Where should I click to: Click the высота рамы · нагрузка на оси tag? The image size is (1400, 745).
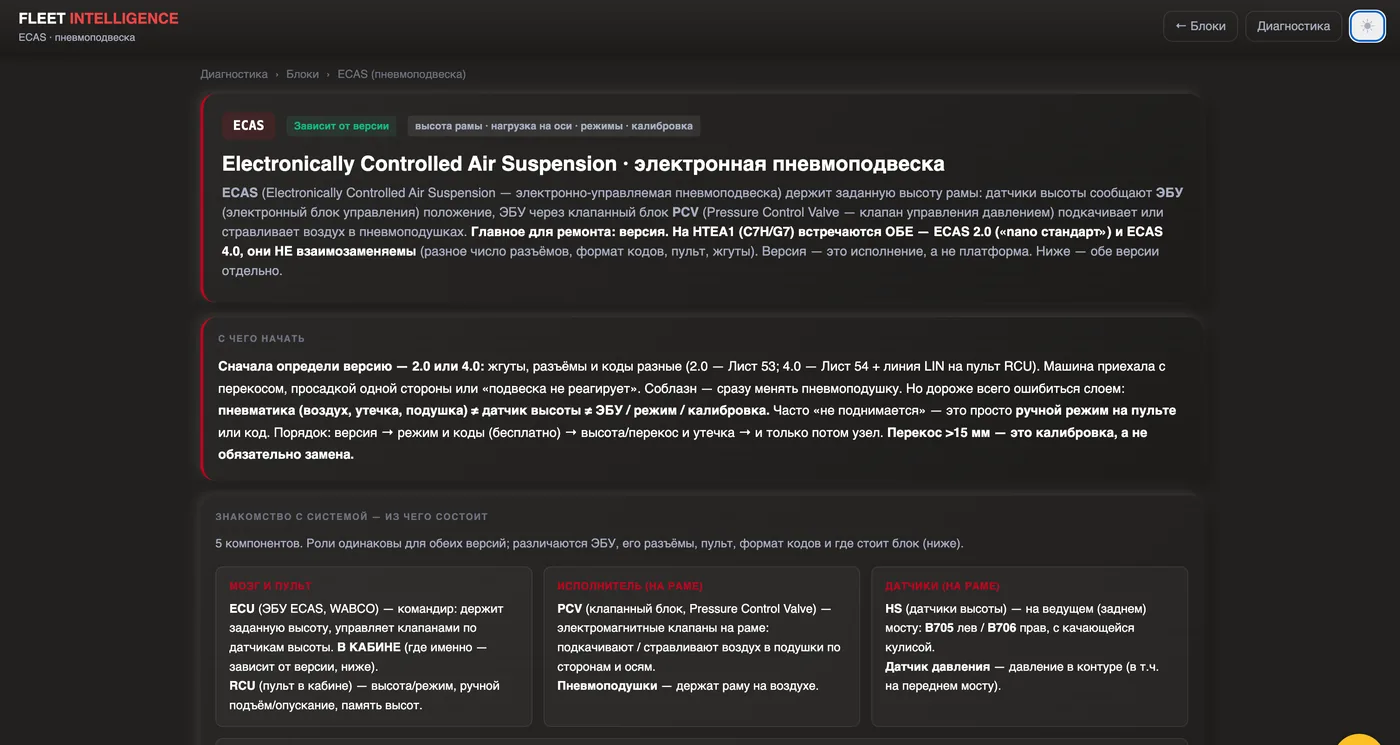pyautogui.click(x=553, y=126)
